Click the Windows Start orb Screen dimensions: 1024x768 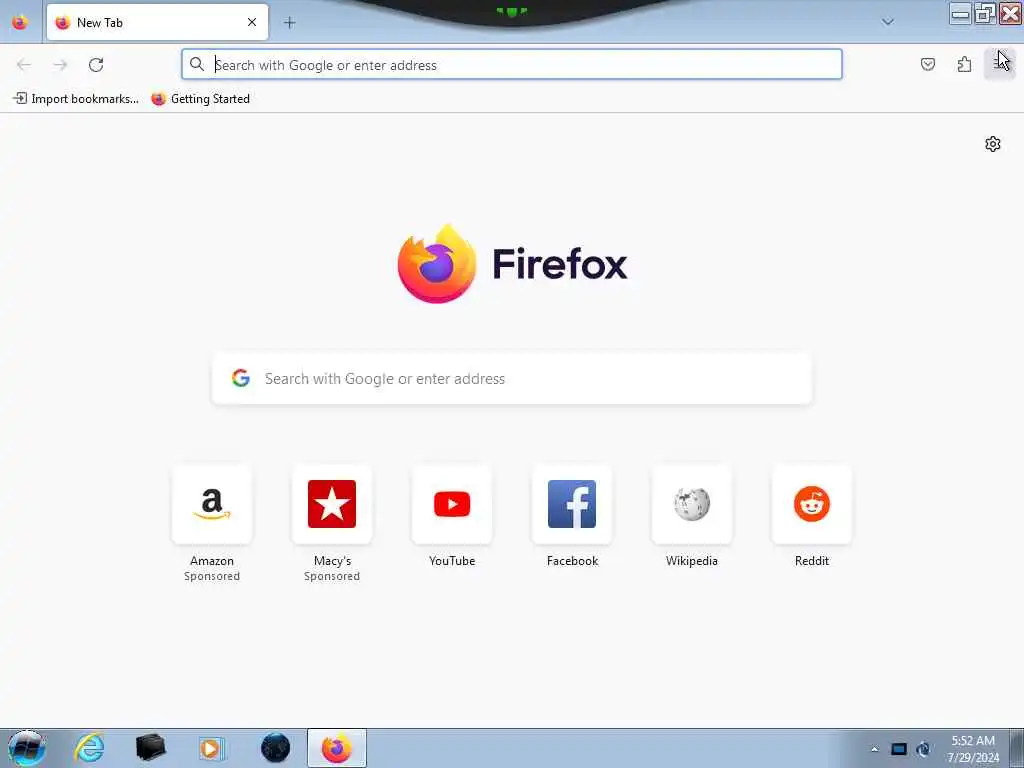click(26, 748)
